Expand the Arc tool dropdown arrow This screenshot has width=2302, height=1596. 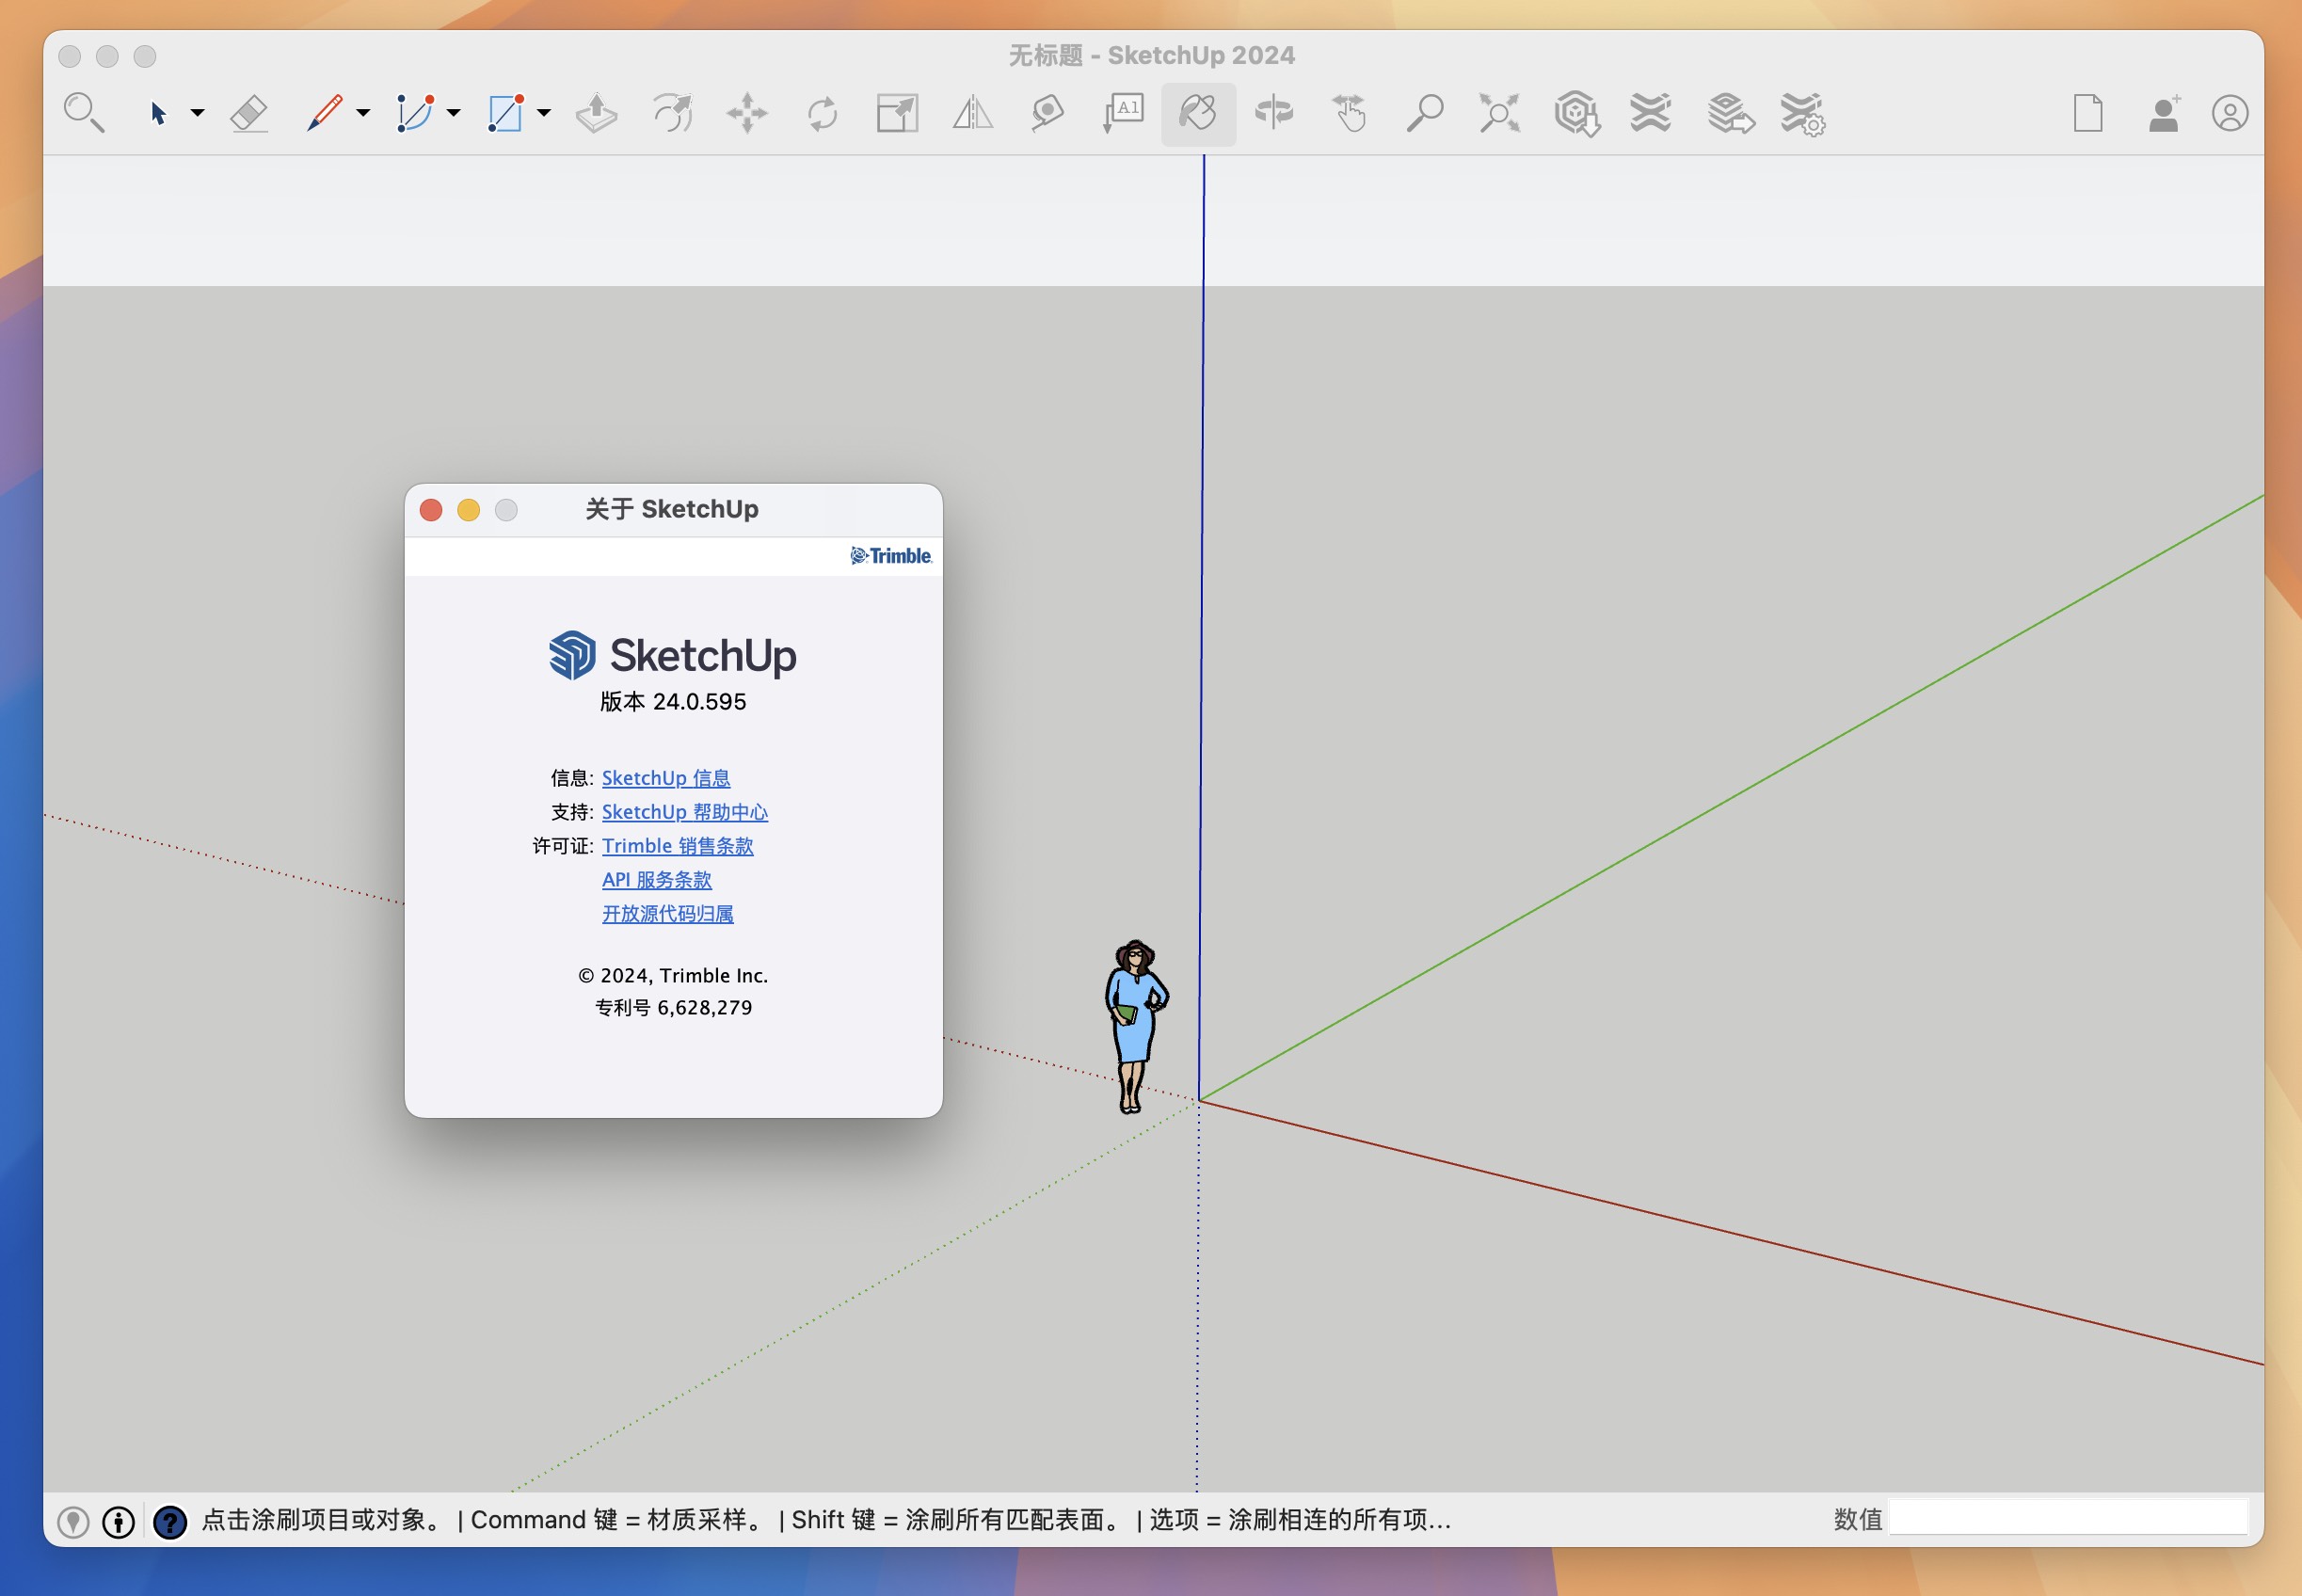453,113
